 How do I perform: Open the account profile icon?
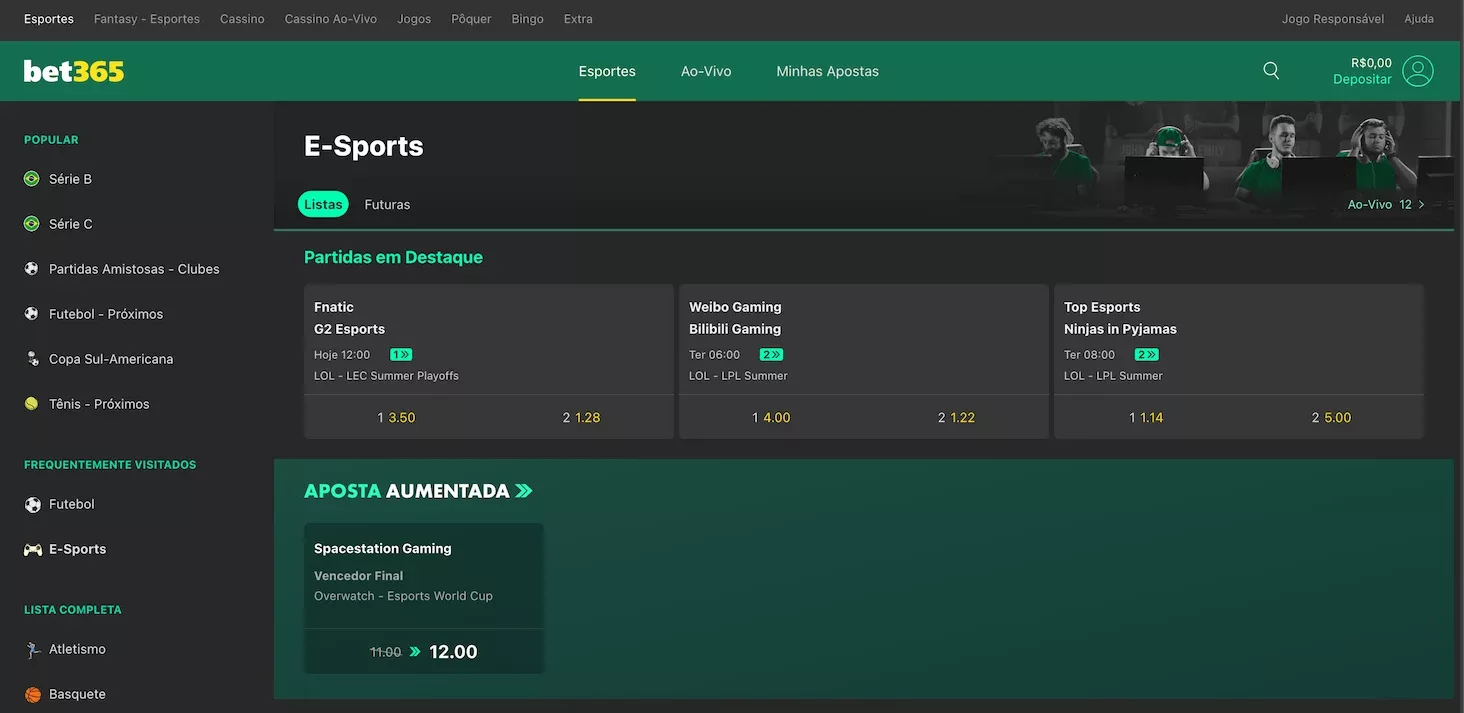(1417, 70)
